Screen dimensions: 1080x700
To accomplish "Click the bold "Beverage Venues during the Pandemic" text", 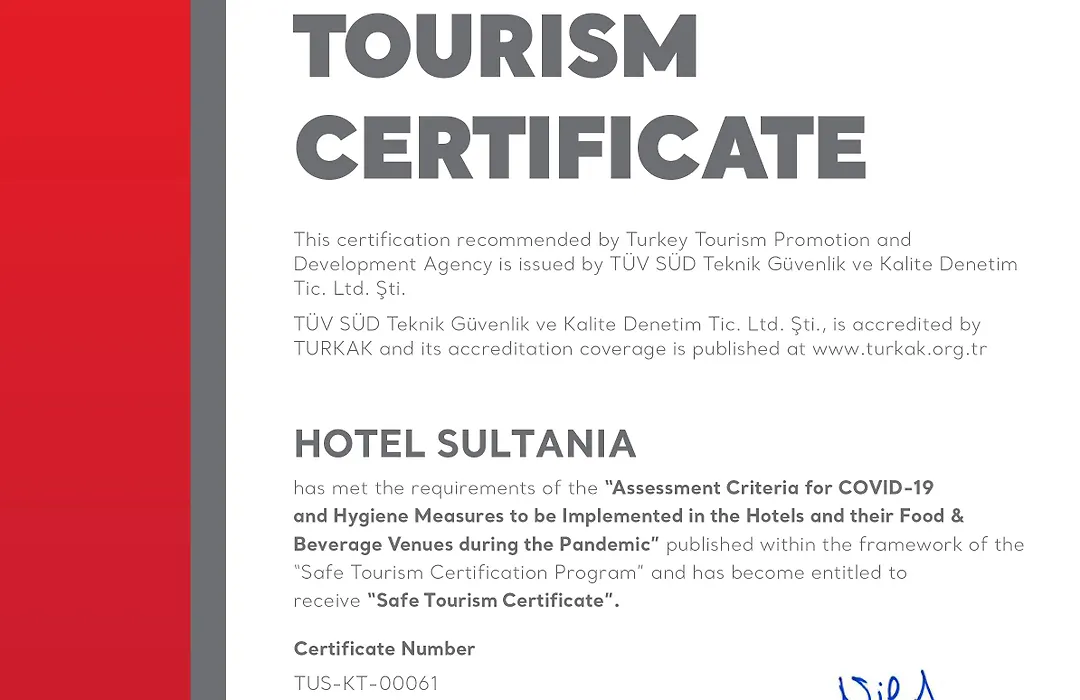I will coord(477,544).
